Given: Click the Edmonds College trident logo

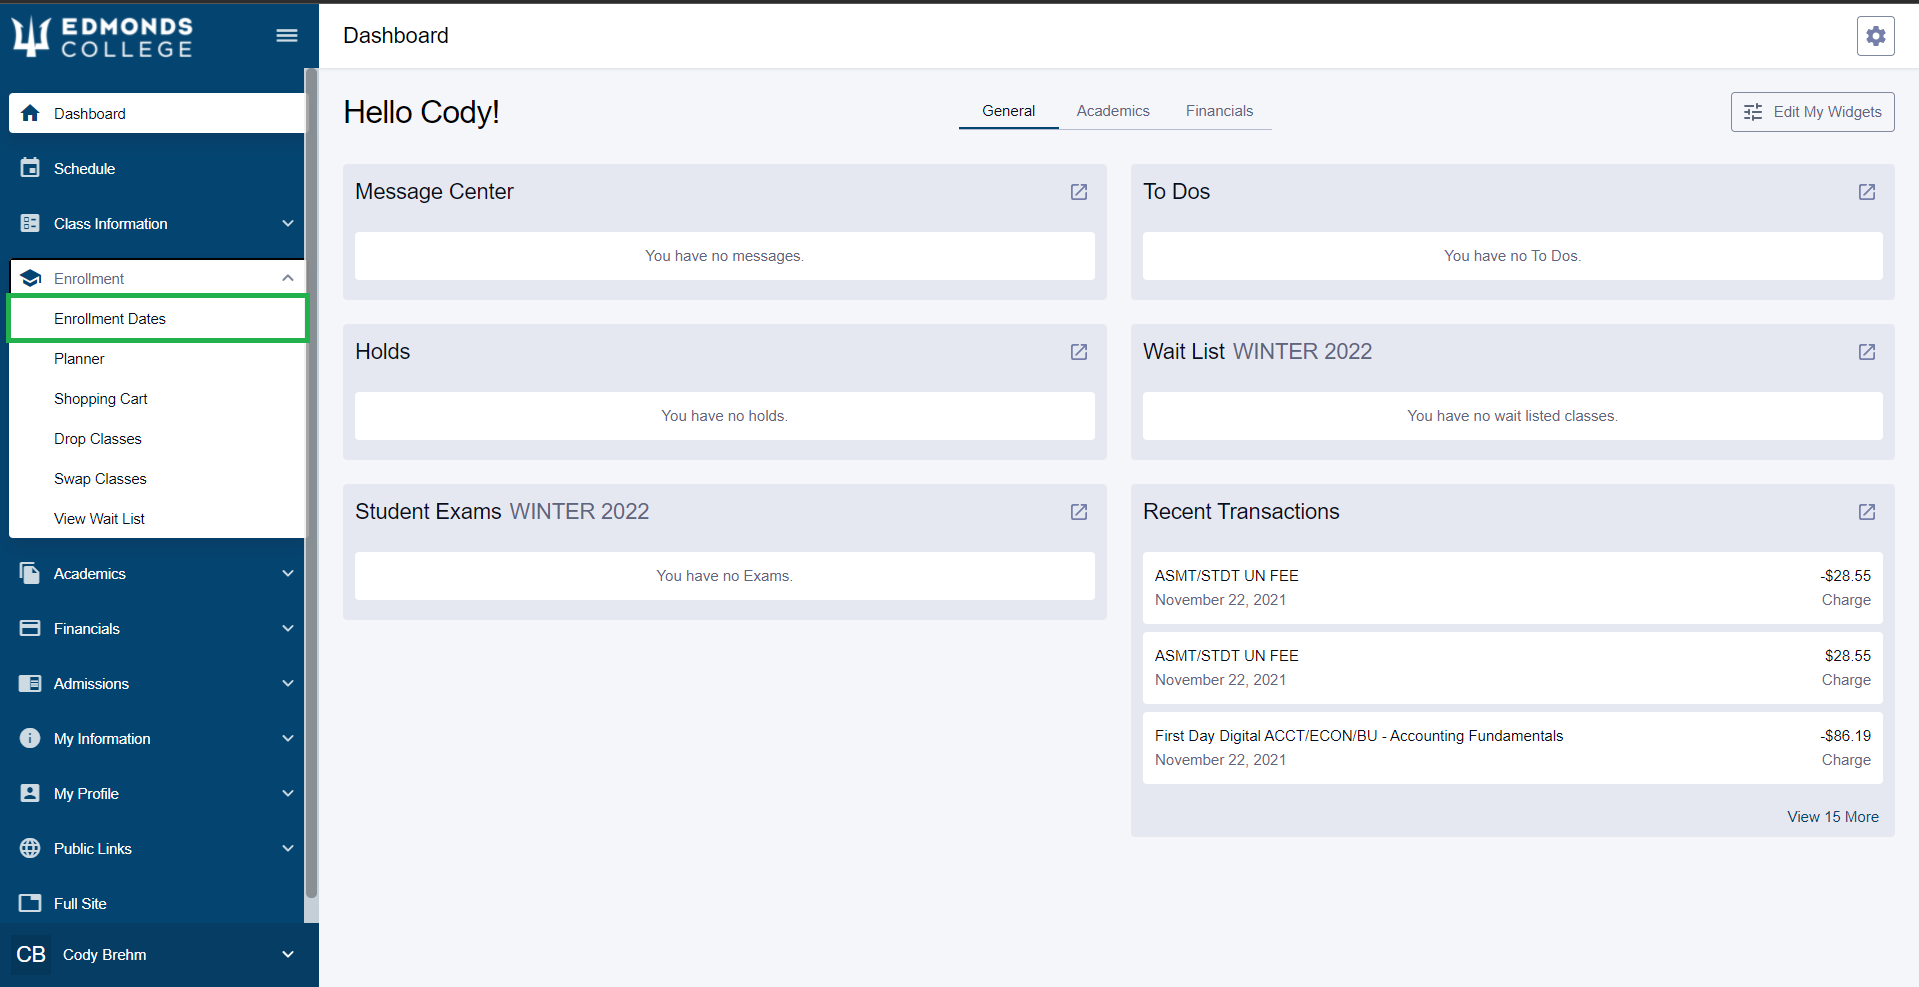Looking at the screenshot, I should coord(30,37).
